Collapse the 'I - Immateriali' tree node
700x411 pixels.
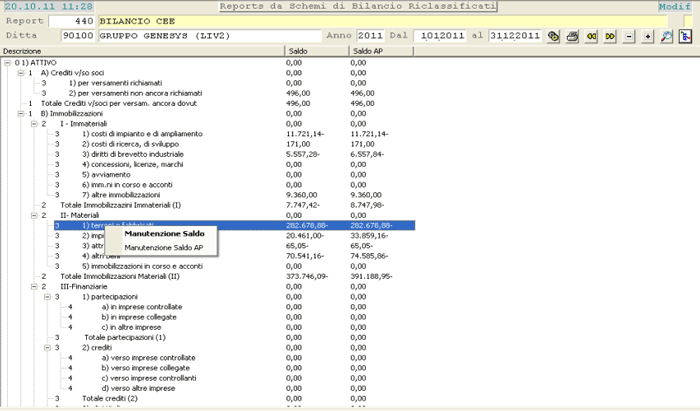tap(33, 123)
